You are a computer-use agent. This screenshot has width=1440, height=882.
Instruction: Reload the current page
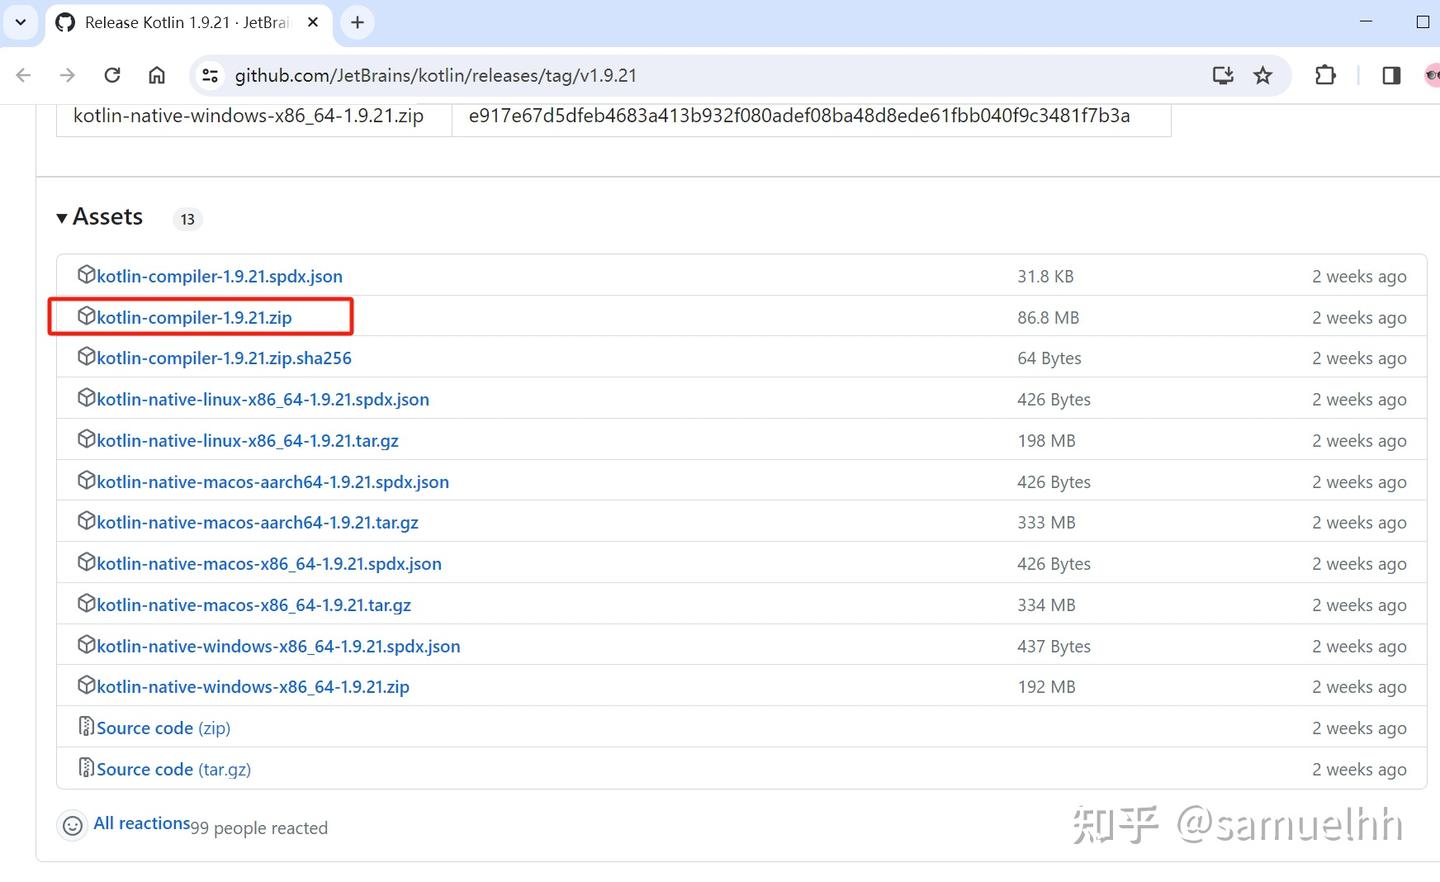tap(112, 75)
